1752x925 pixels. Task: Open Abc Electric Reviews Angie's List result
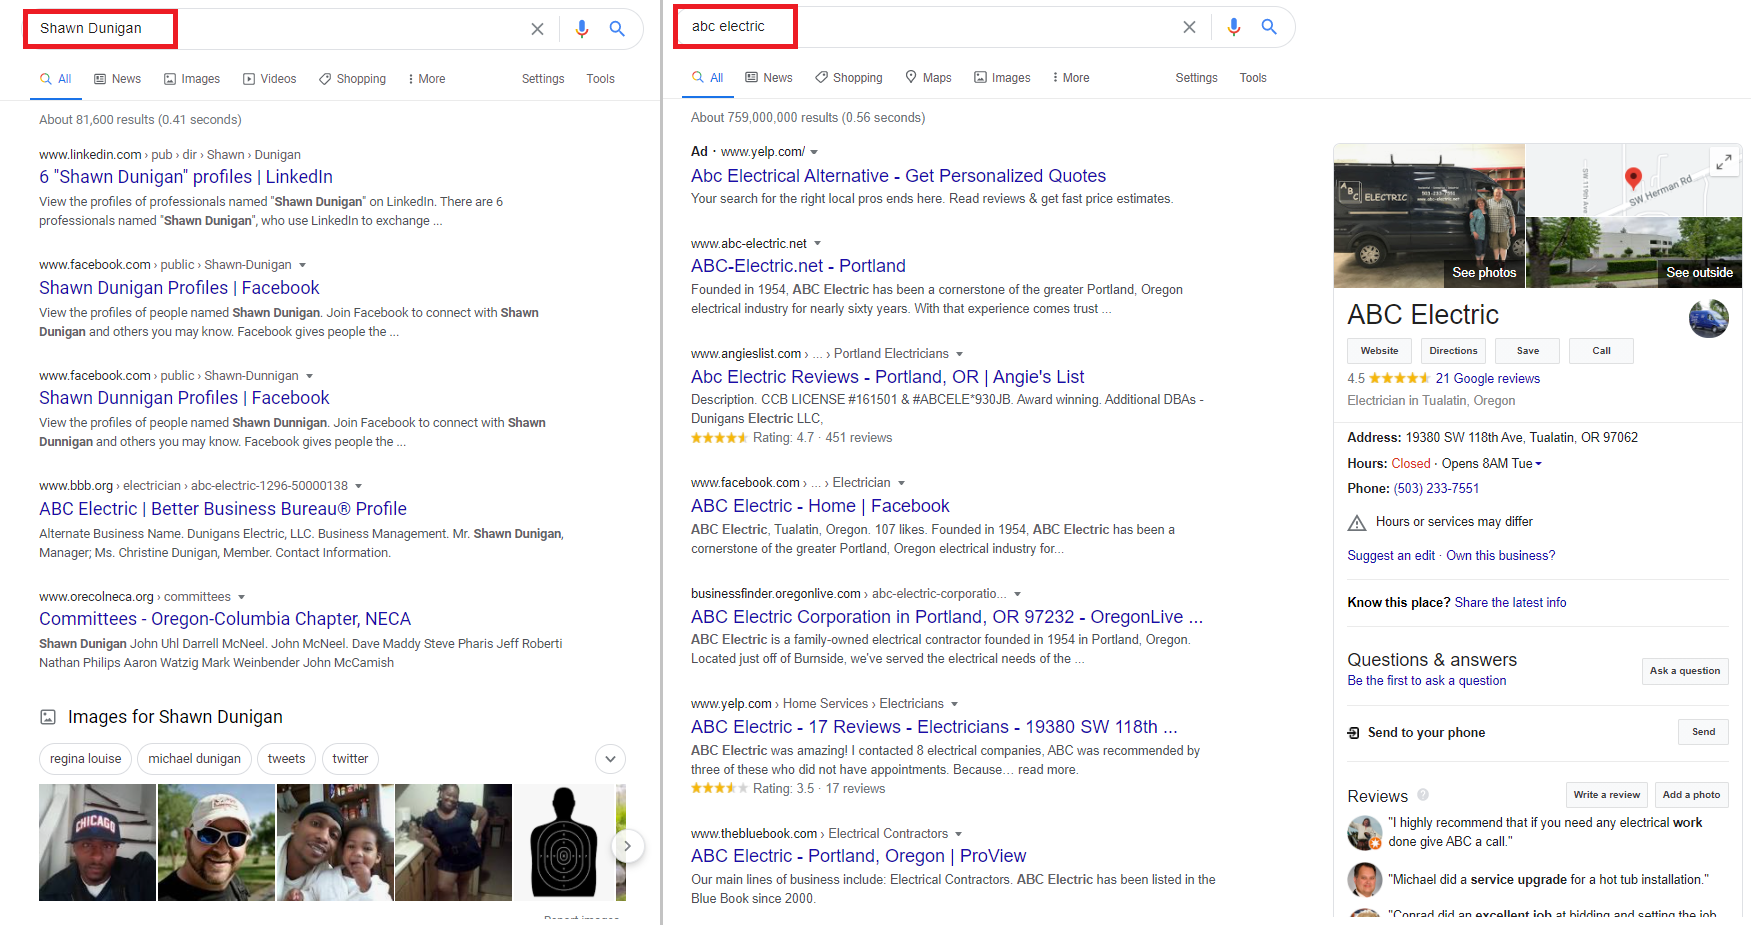coord(887,377)
